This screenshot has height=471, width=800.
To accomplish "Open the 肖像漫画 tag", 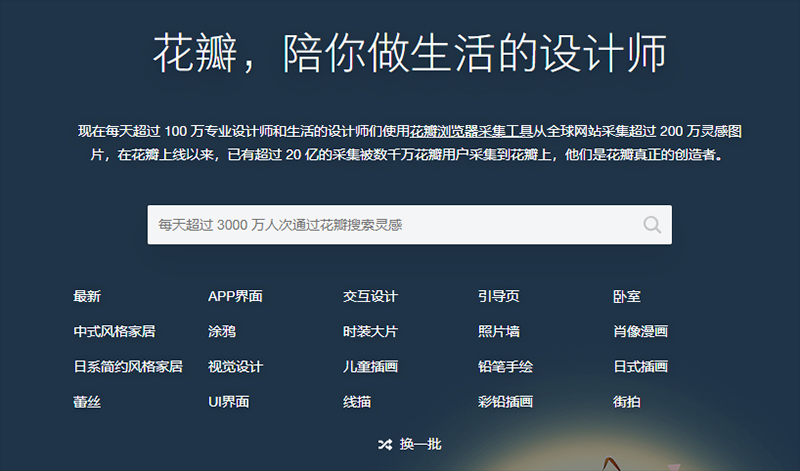I will click(x=640, y=331).
